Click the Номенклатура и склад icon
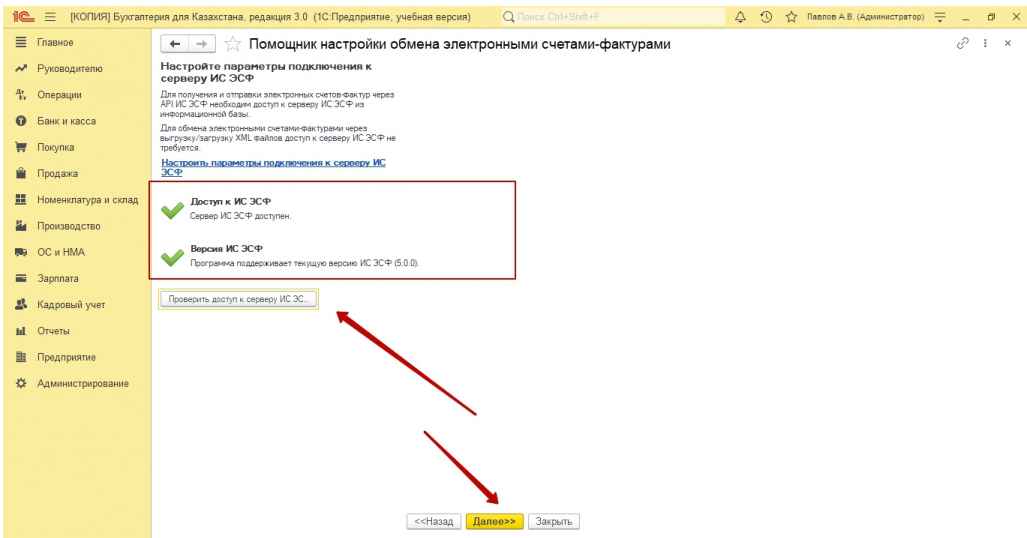 pyautogui.click(x=21, y=199)
